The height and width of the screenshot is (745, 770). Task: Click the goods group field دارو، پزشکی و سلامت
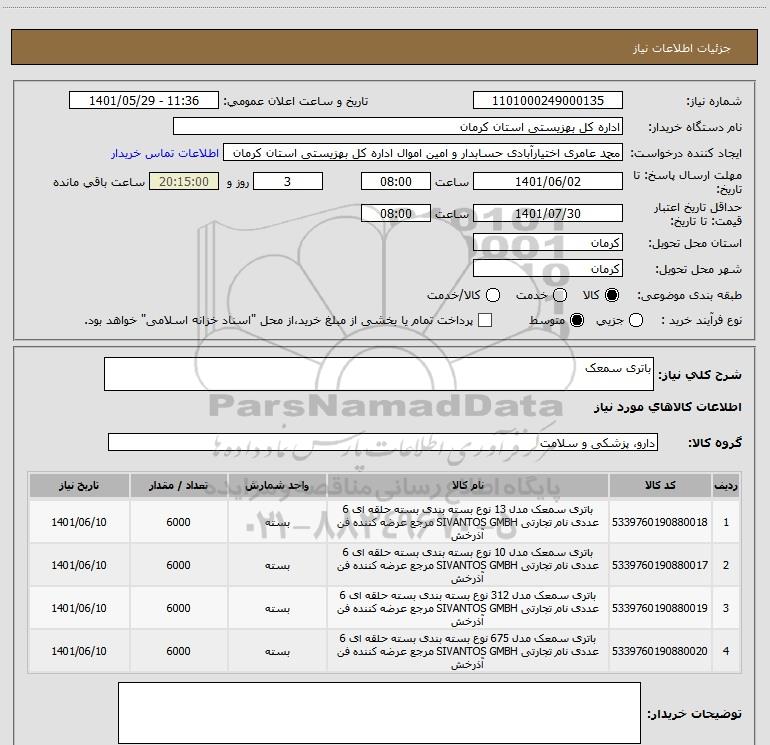(x=383, y=442)
